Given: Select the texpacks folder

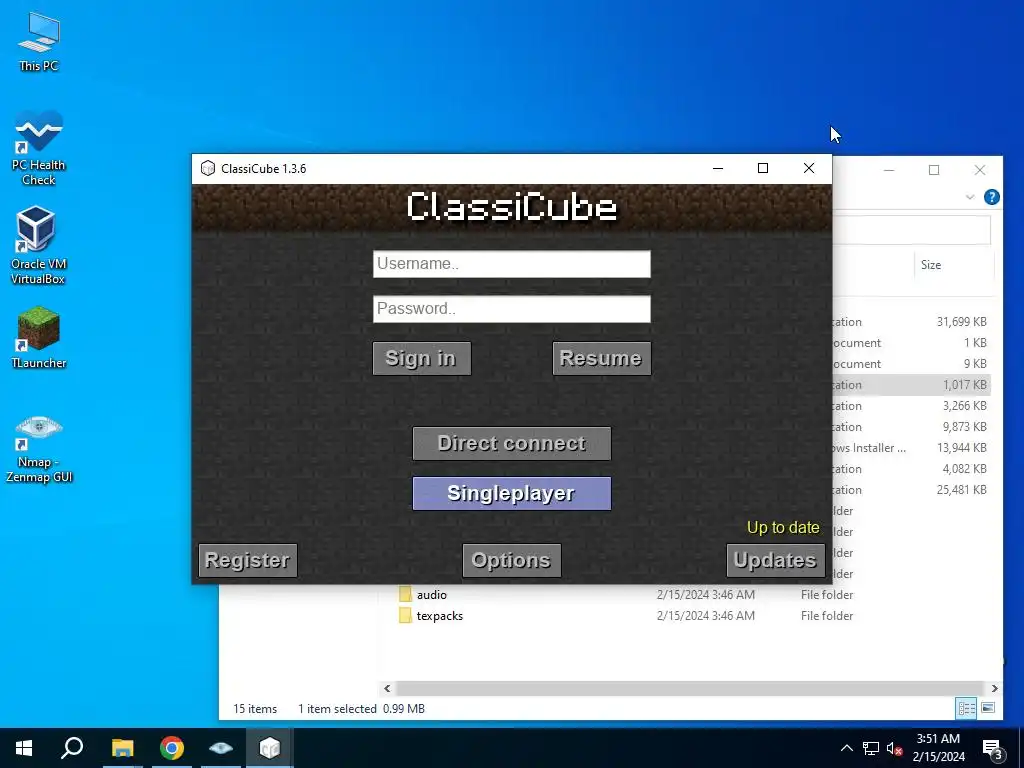Looking at the screenshot, I should [440, 616].
